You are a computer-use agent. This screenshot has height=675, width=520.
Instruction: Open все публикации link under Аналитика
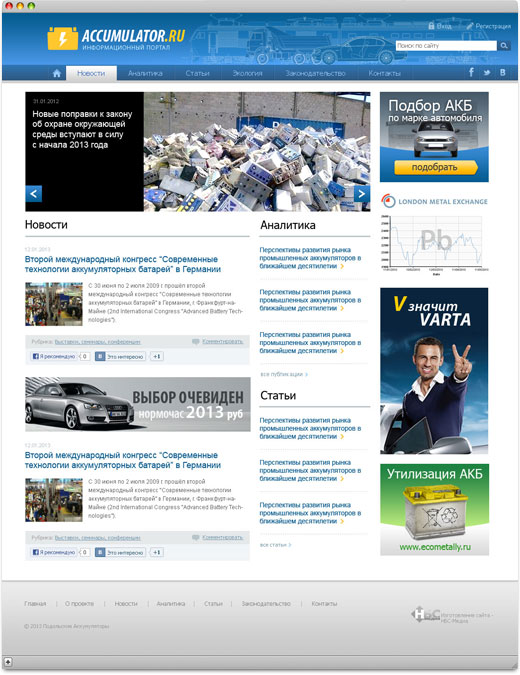(x=284, y=375)
